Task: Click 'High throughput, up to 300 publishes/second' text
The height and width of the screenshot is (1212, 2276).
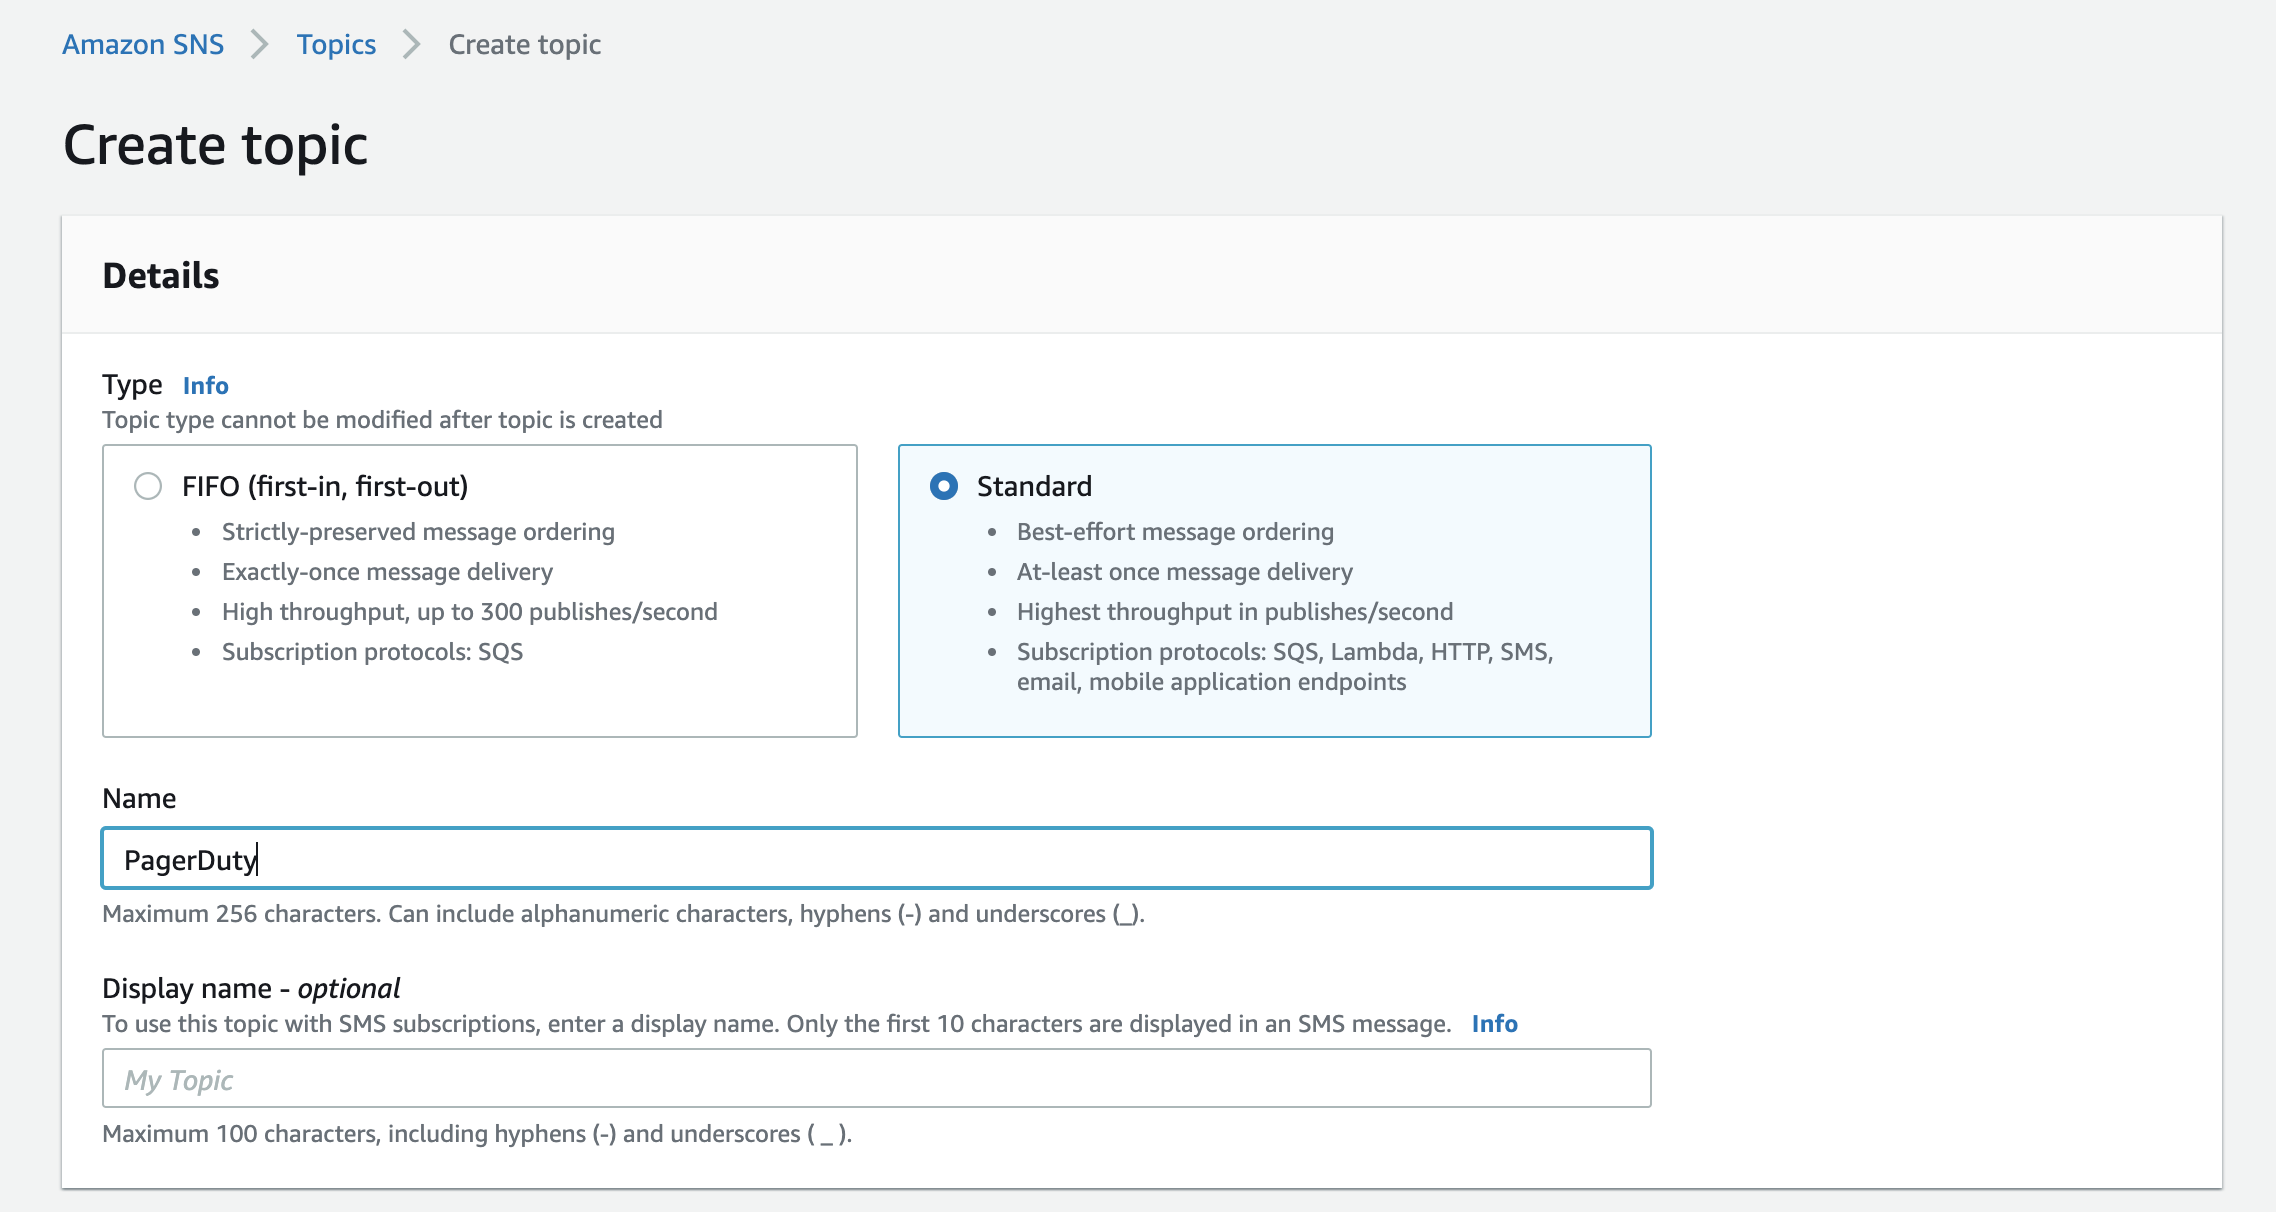Action: tap(470, 611)
